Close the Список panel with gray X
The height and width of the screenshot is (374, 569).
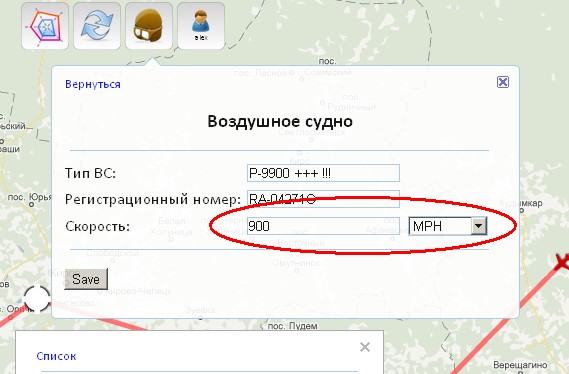365,347
